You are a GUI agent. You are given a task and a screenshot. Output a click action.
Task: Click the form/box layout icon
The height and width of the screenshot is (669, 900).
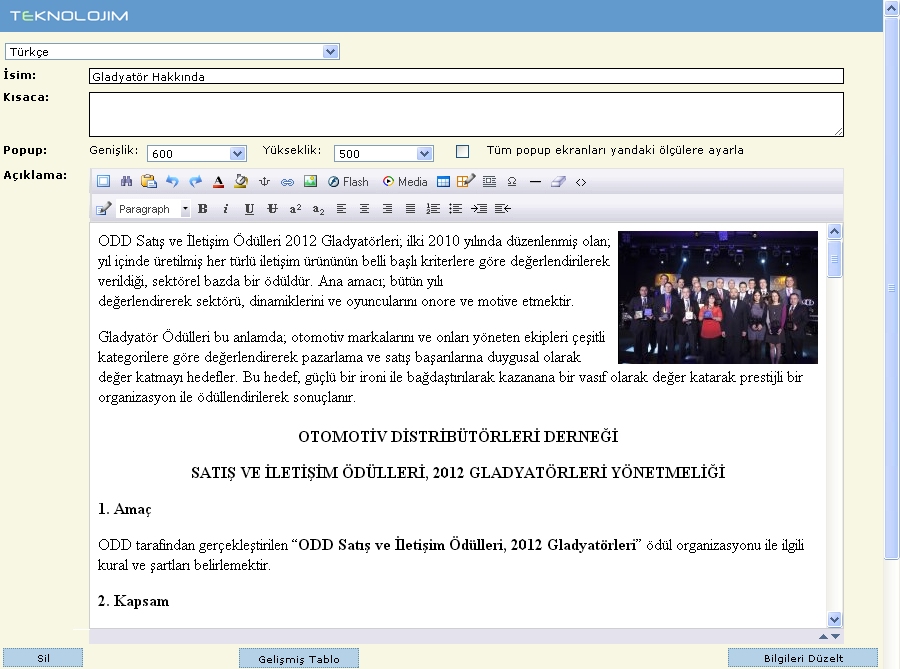click(490, 182)
